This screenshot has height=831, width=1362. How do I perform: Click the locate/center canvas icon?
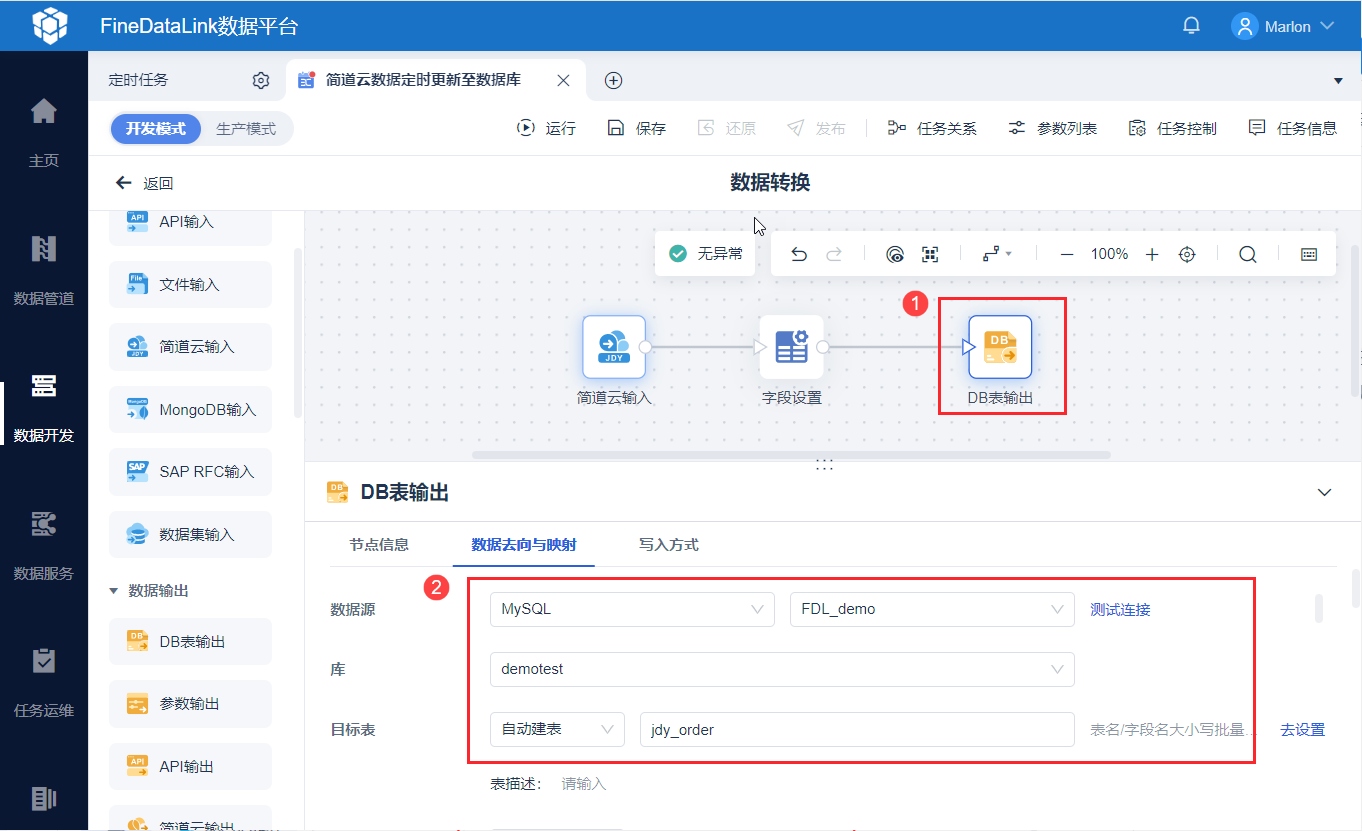1187,254
